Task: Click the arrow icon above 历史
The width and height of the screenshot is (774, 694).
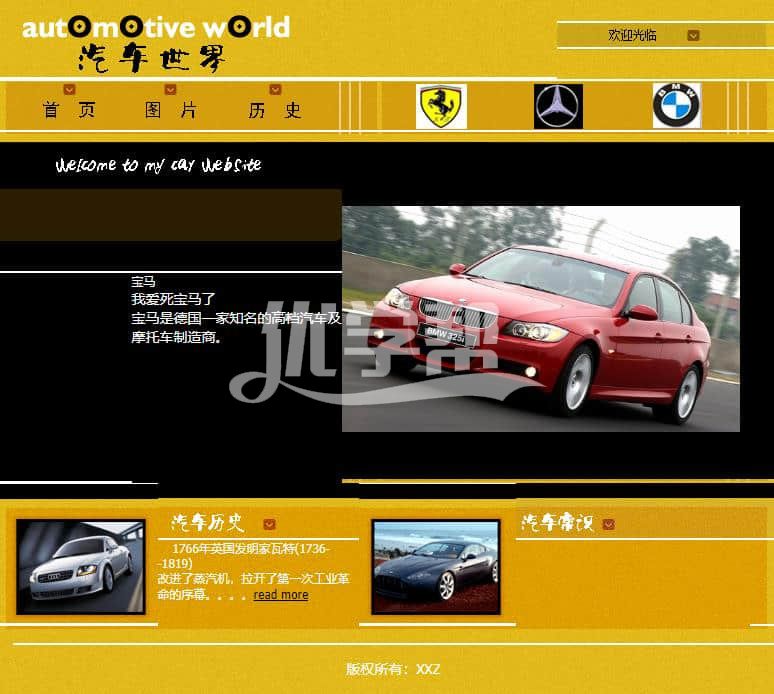Action: 275,90
